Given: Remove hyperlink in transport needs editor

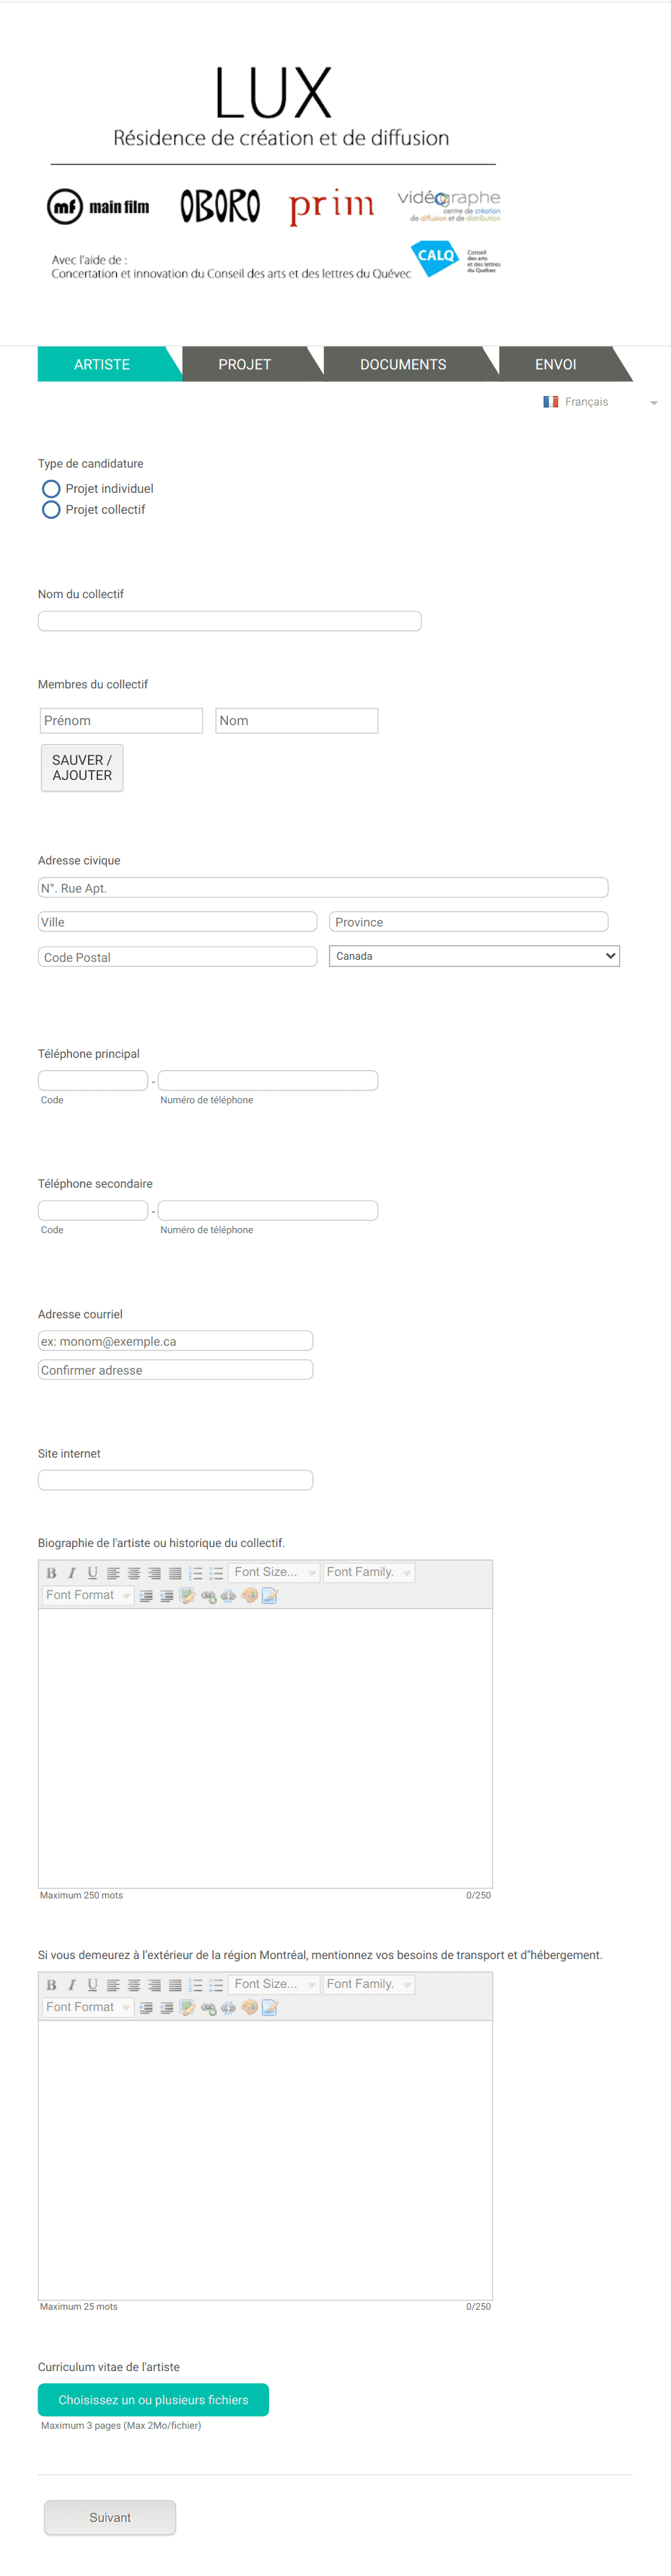Looking at the screenshot, I should point(229,2007).
